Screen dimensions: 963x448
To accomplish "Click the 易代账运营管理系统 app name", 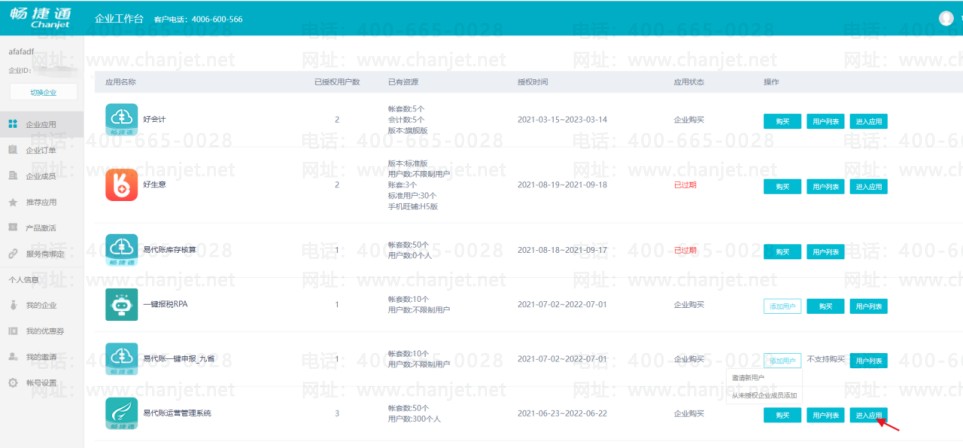I will (177, 414).
